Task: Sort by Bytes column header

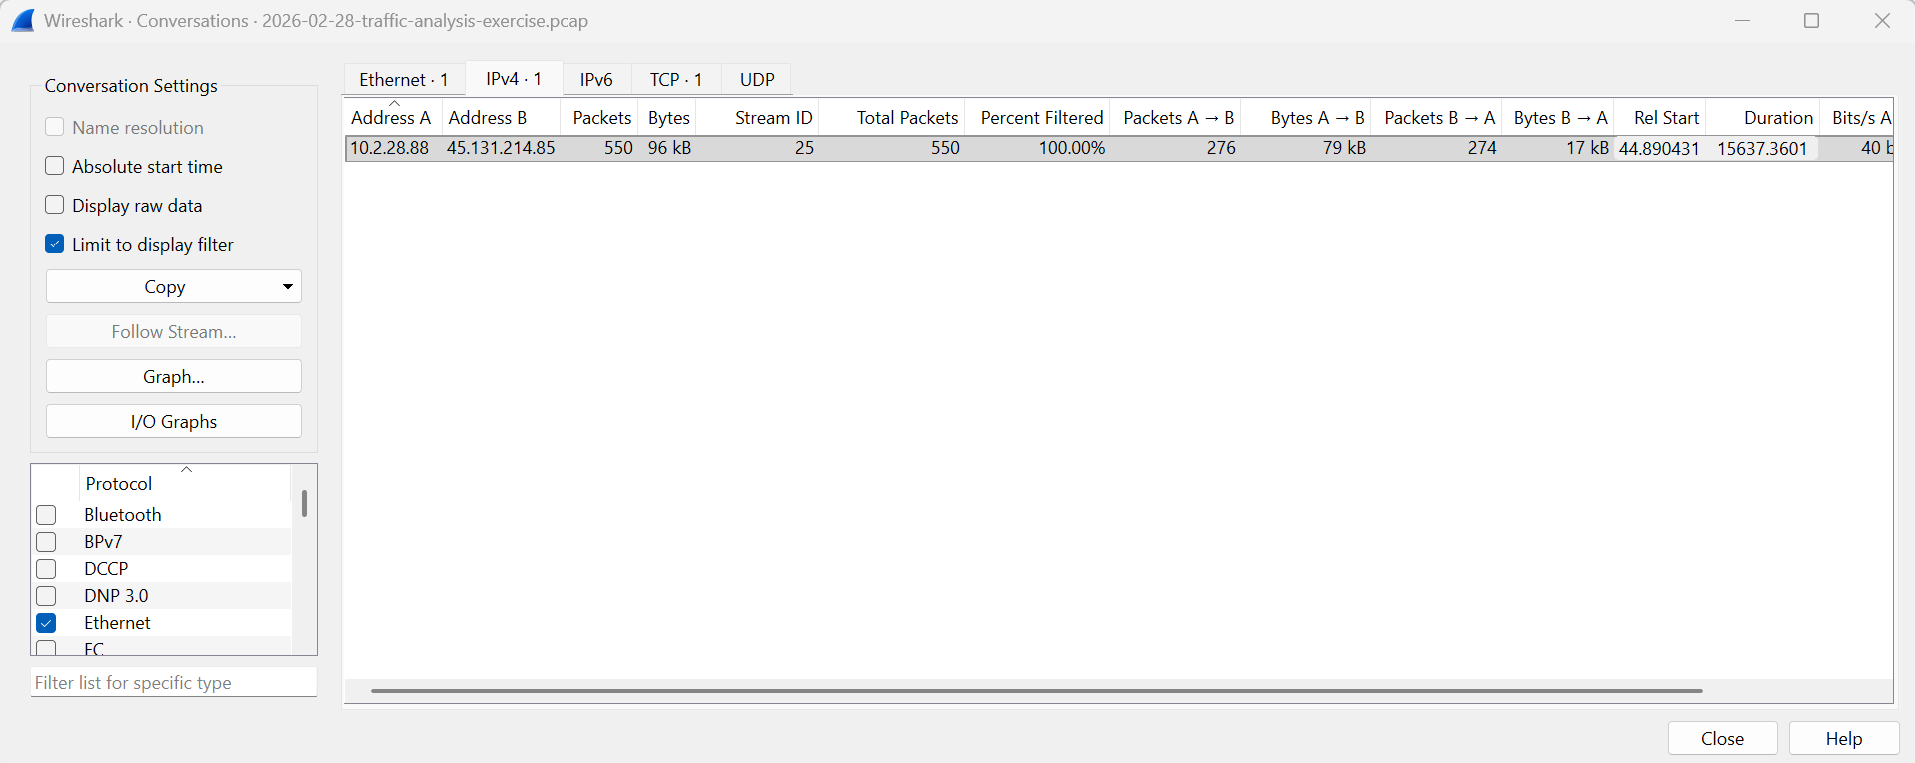Action: point(668,117)
